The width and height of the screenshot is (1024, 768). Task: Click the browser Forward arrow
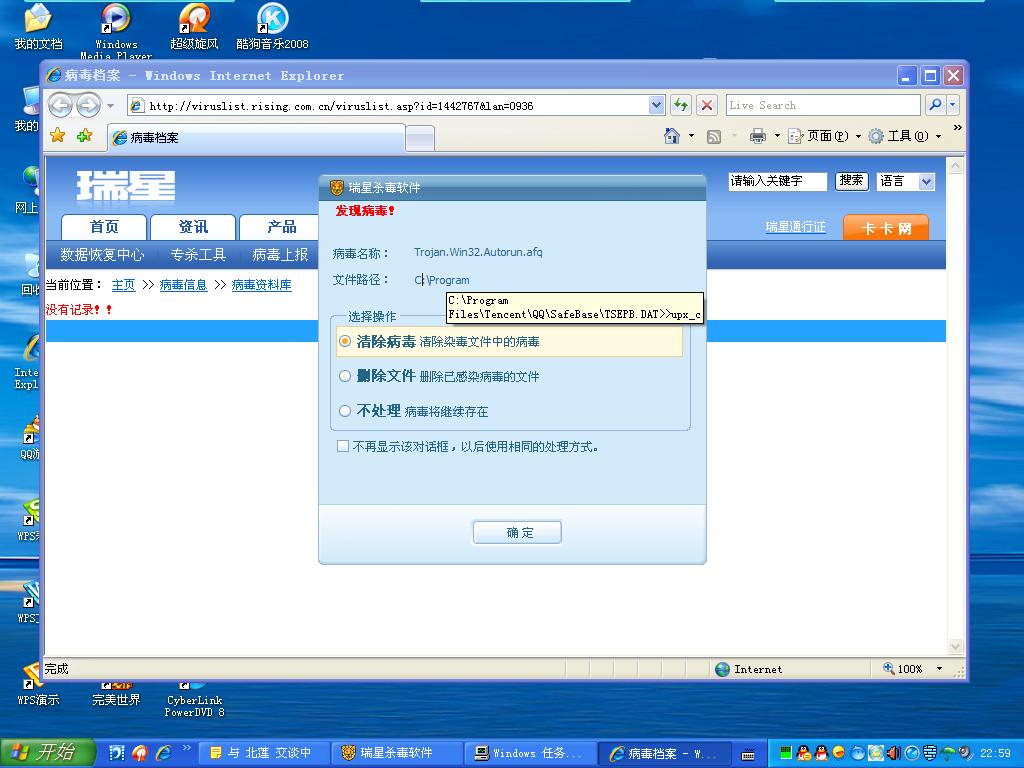click(88, 105)
